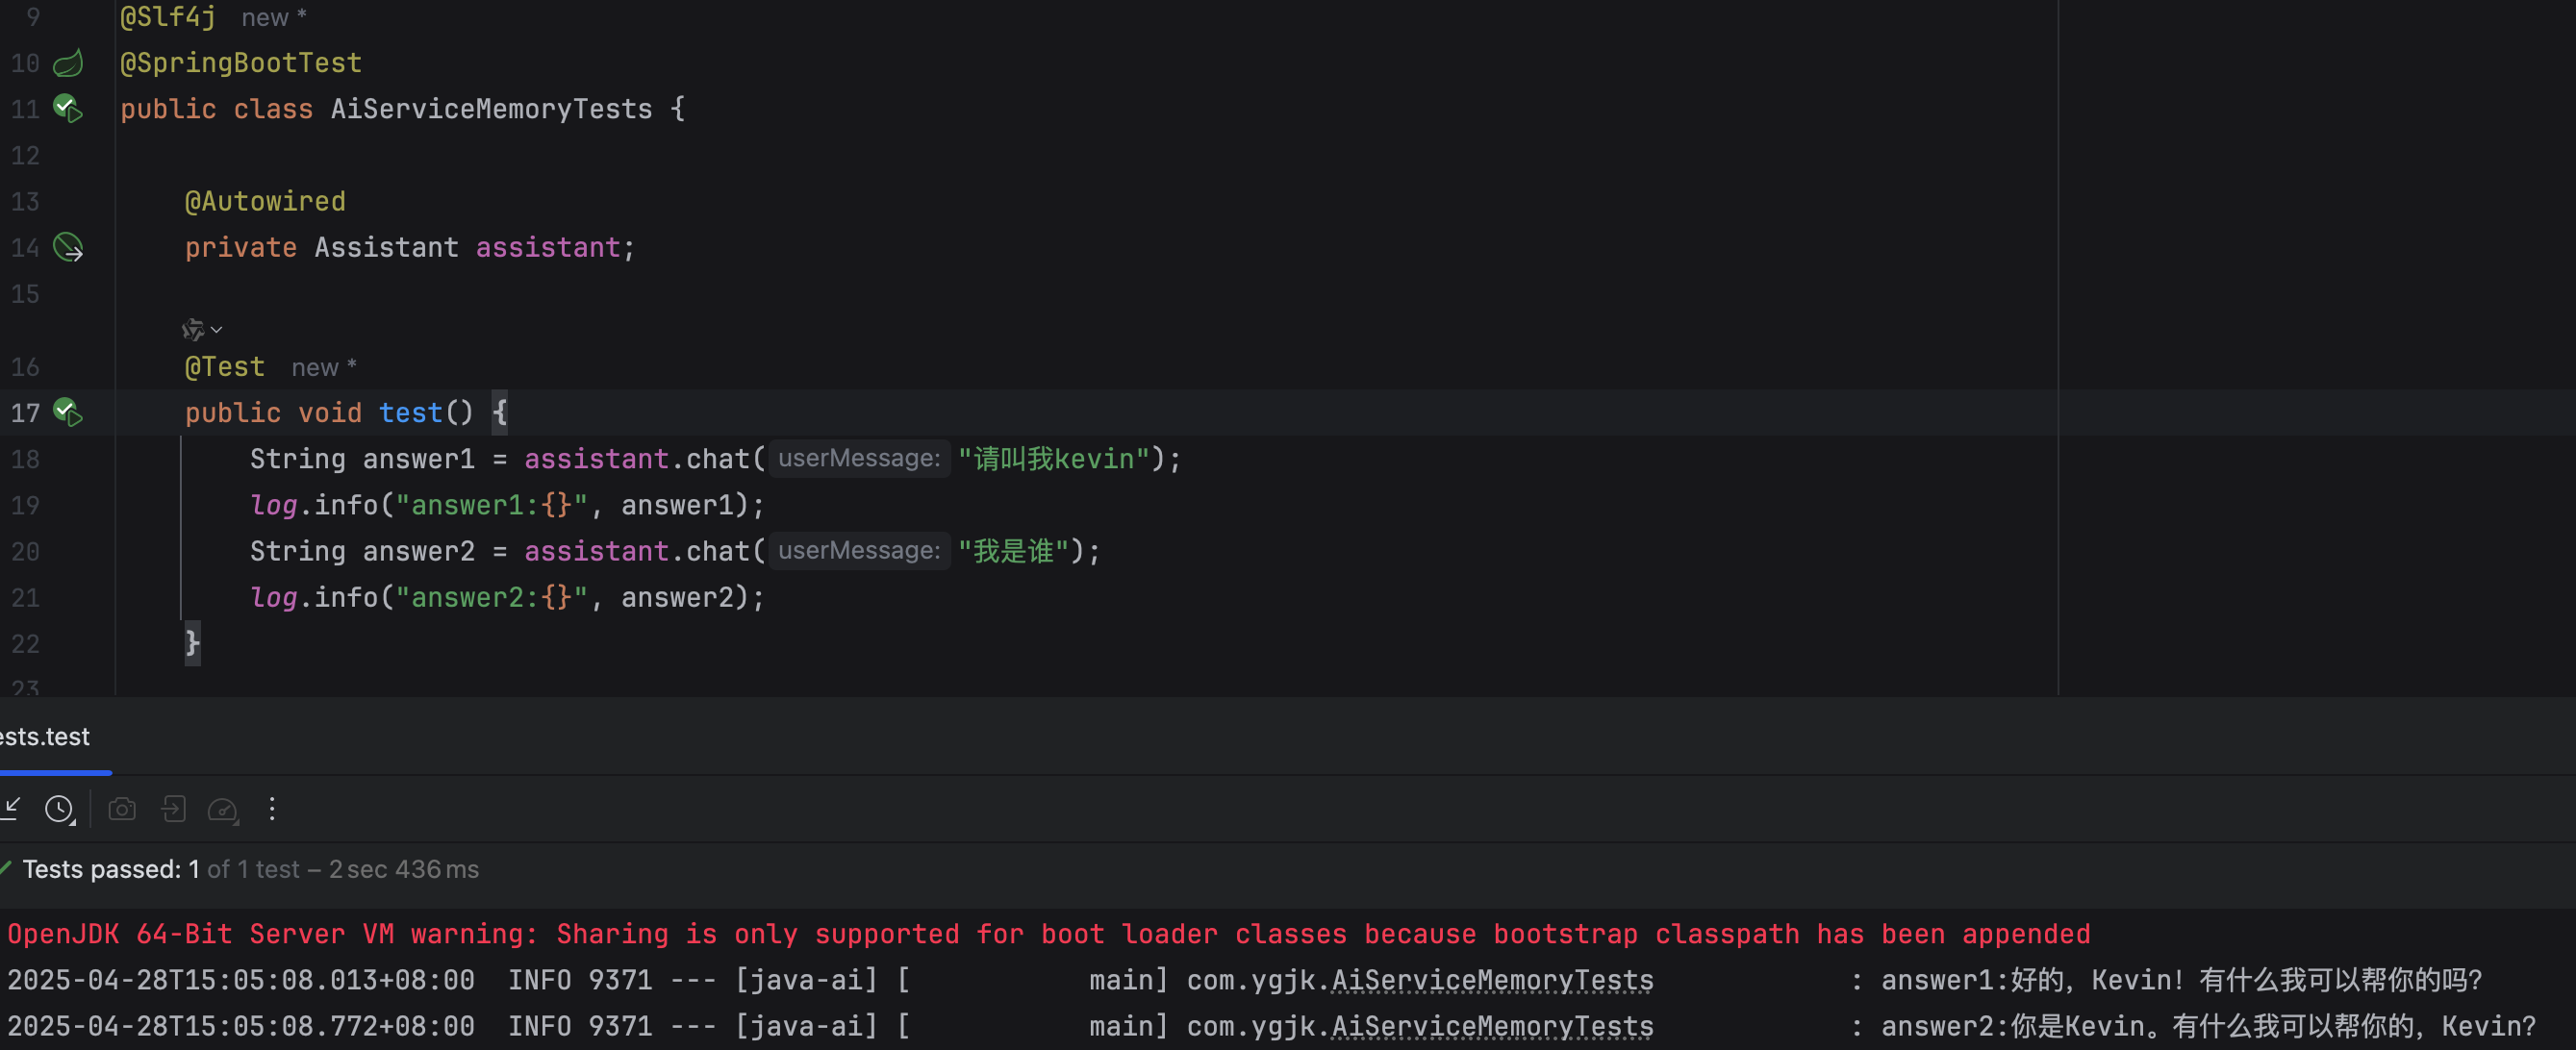Open AiServiceMemoryTests link in answer1 log line
The image size is (2576, 1050).
click(1491, 980)
